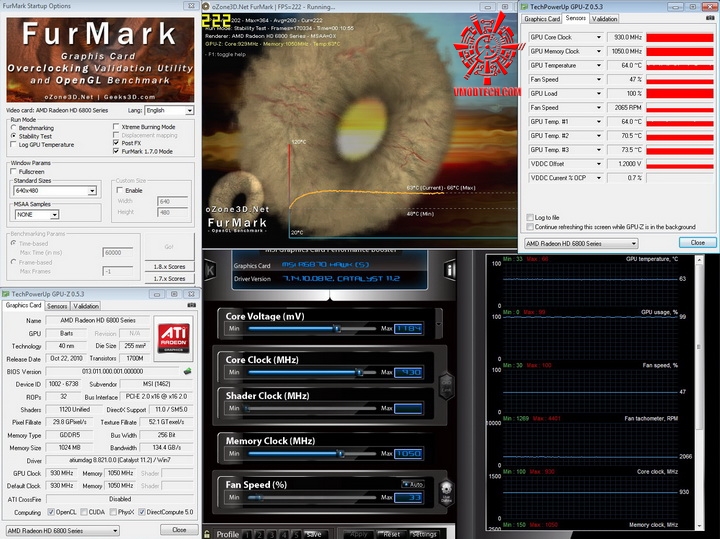Image resolution: width=720 pixels, height=539 pixels.
Task: Click the Afterburner profile lock icon
Action: [207, 534]
